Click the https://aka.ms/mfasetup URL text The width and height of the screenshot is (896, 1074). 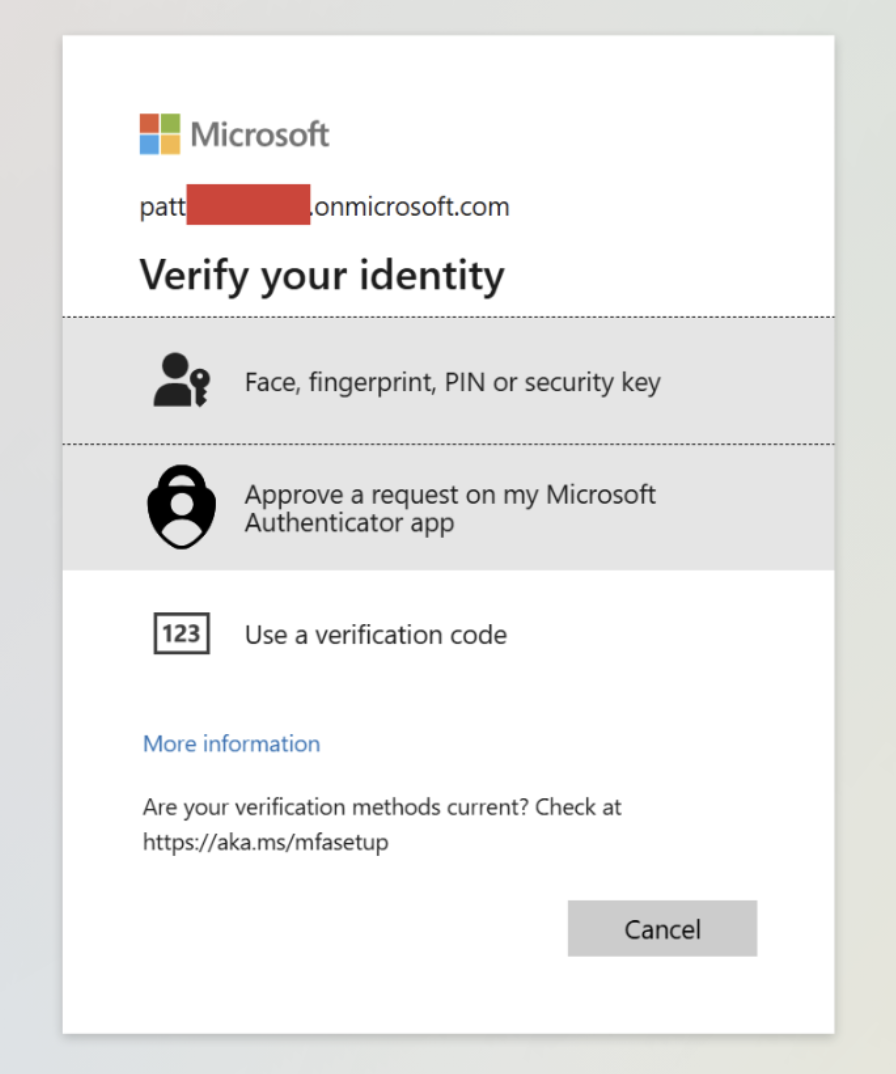[x=265, y=842]
